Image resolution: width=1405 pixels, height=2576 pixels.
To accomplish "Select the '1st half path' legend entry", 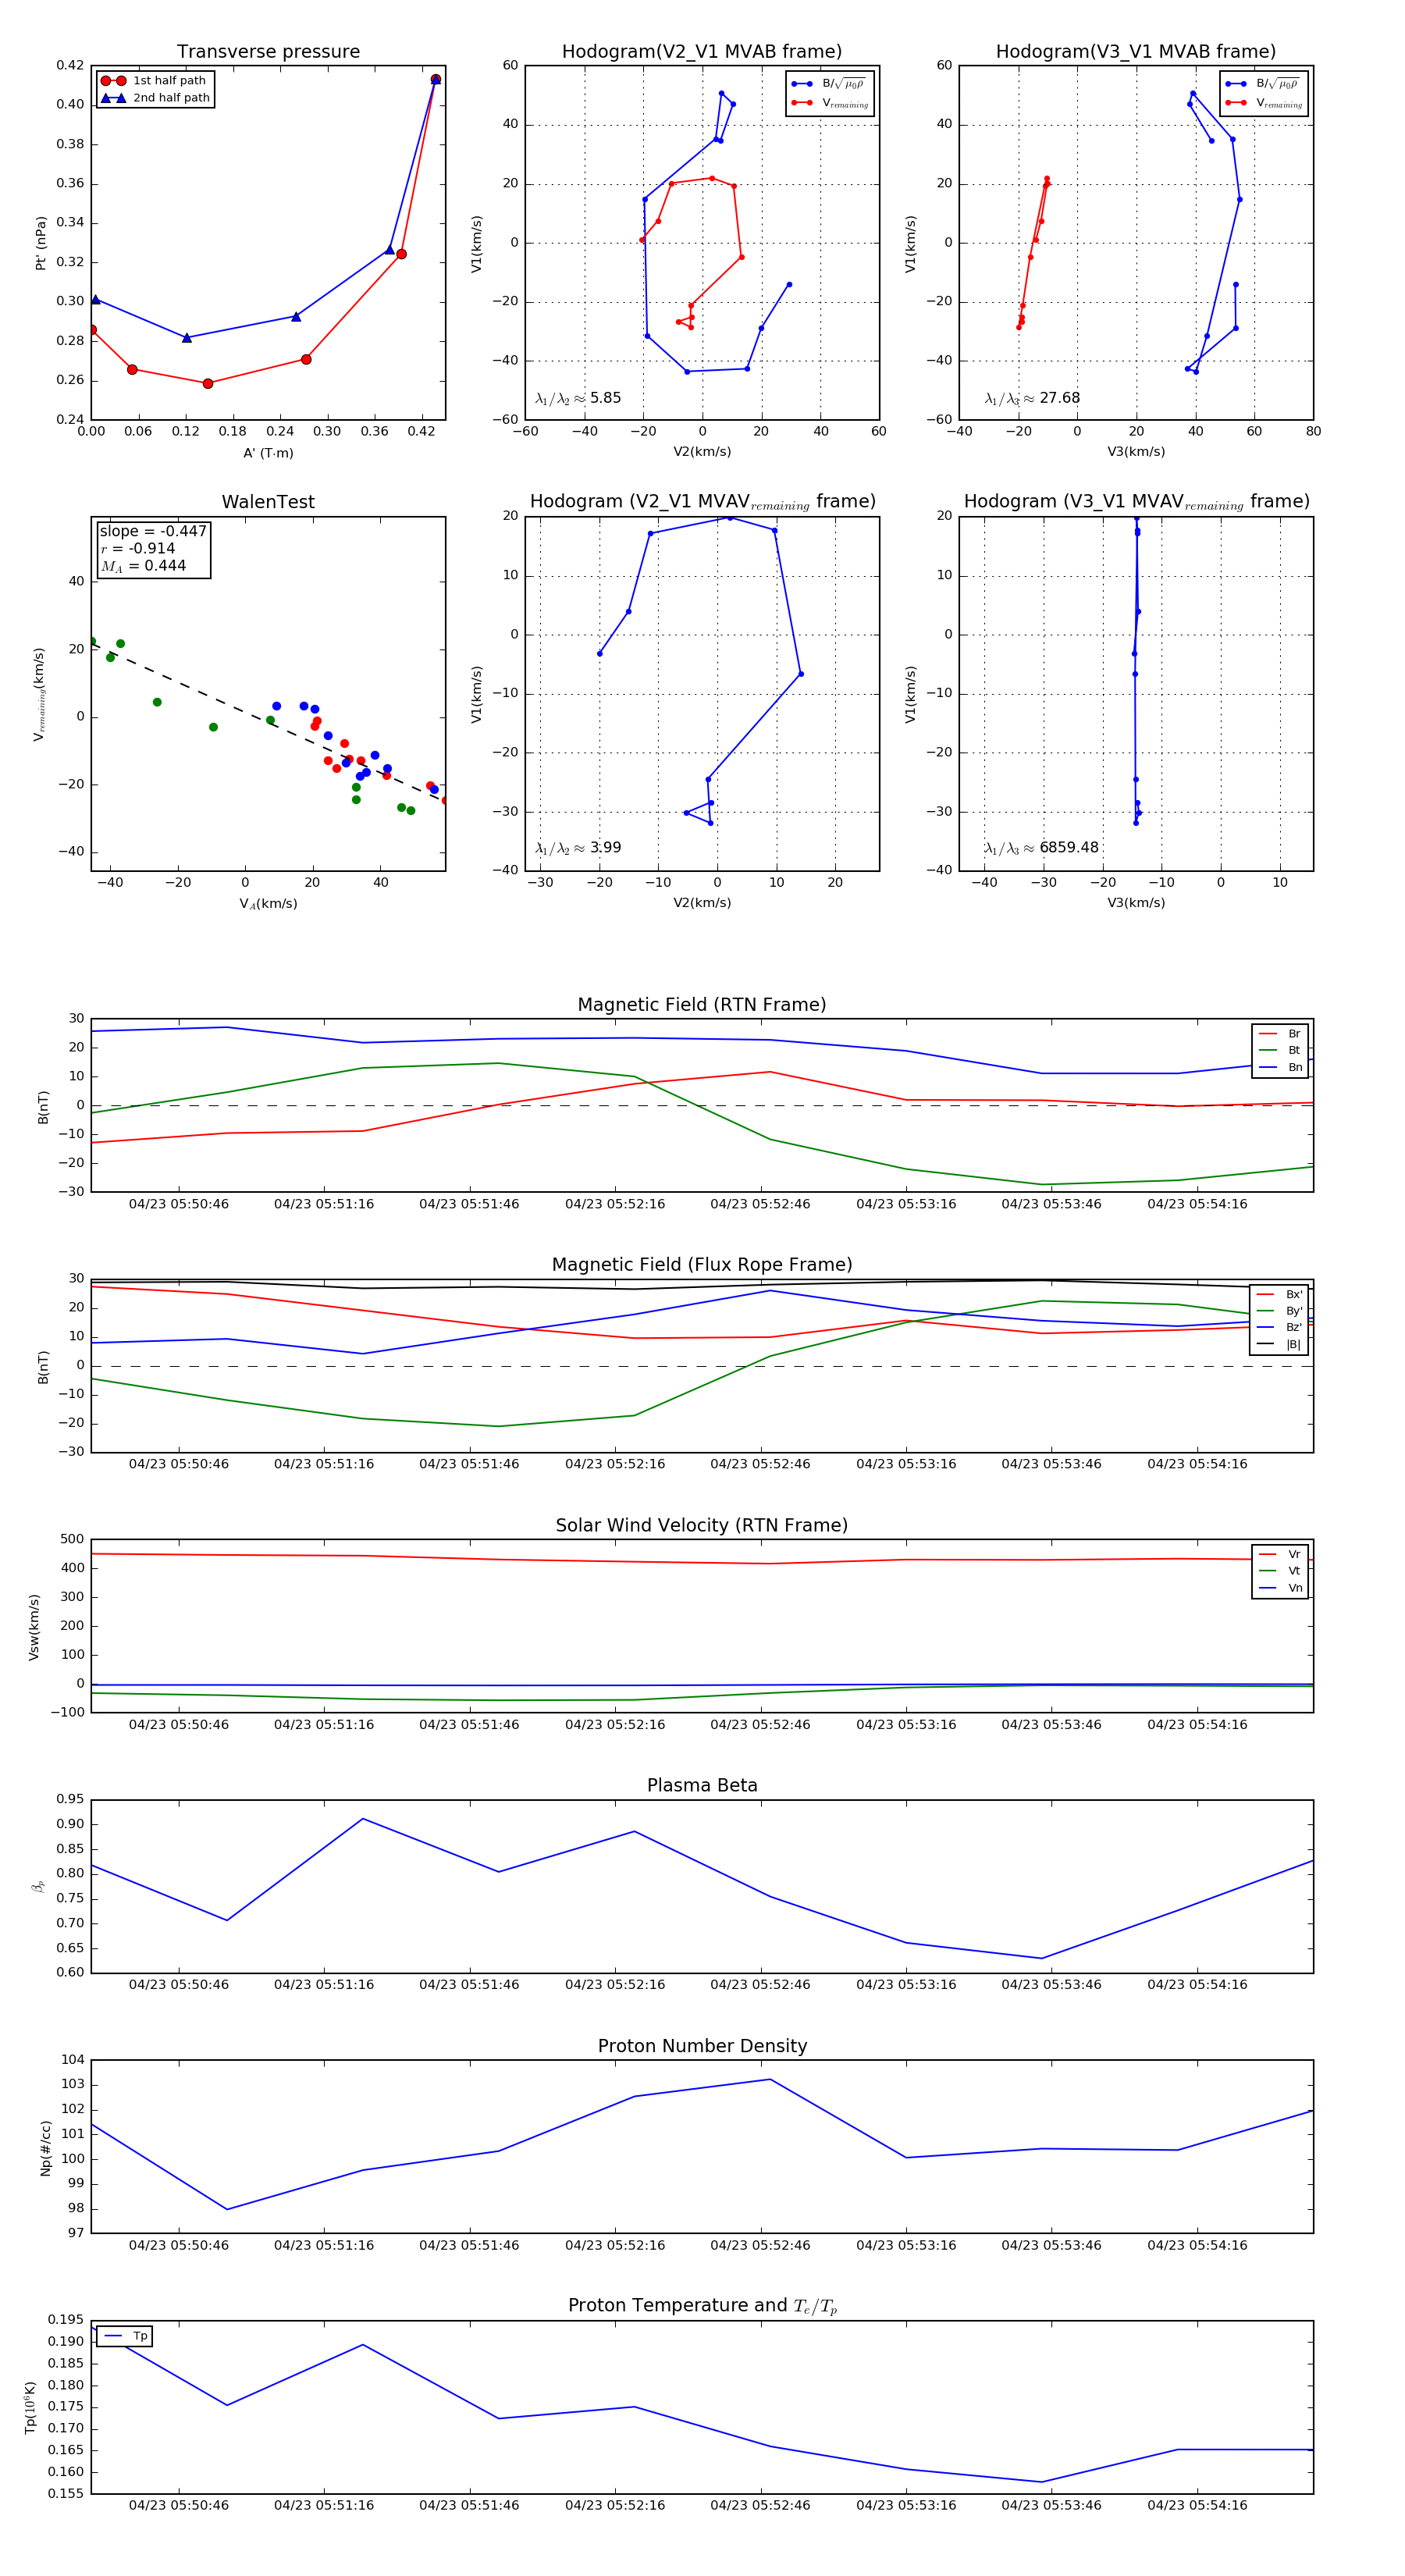I will click(155, 81).
